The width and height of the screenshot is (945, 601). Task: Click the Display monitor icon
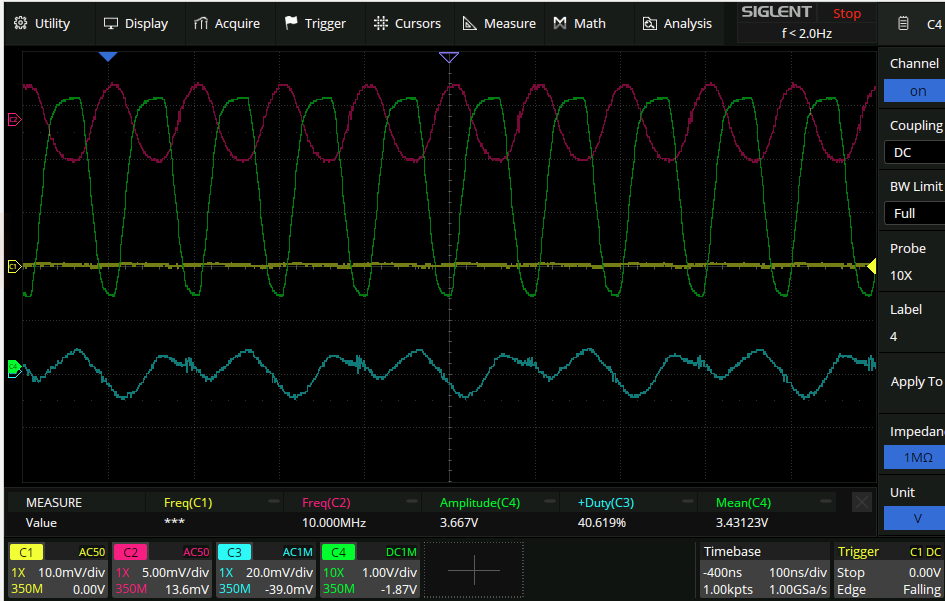pos(111,23)
